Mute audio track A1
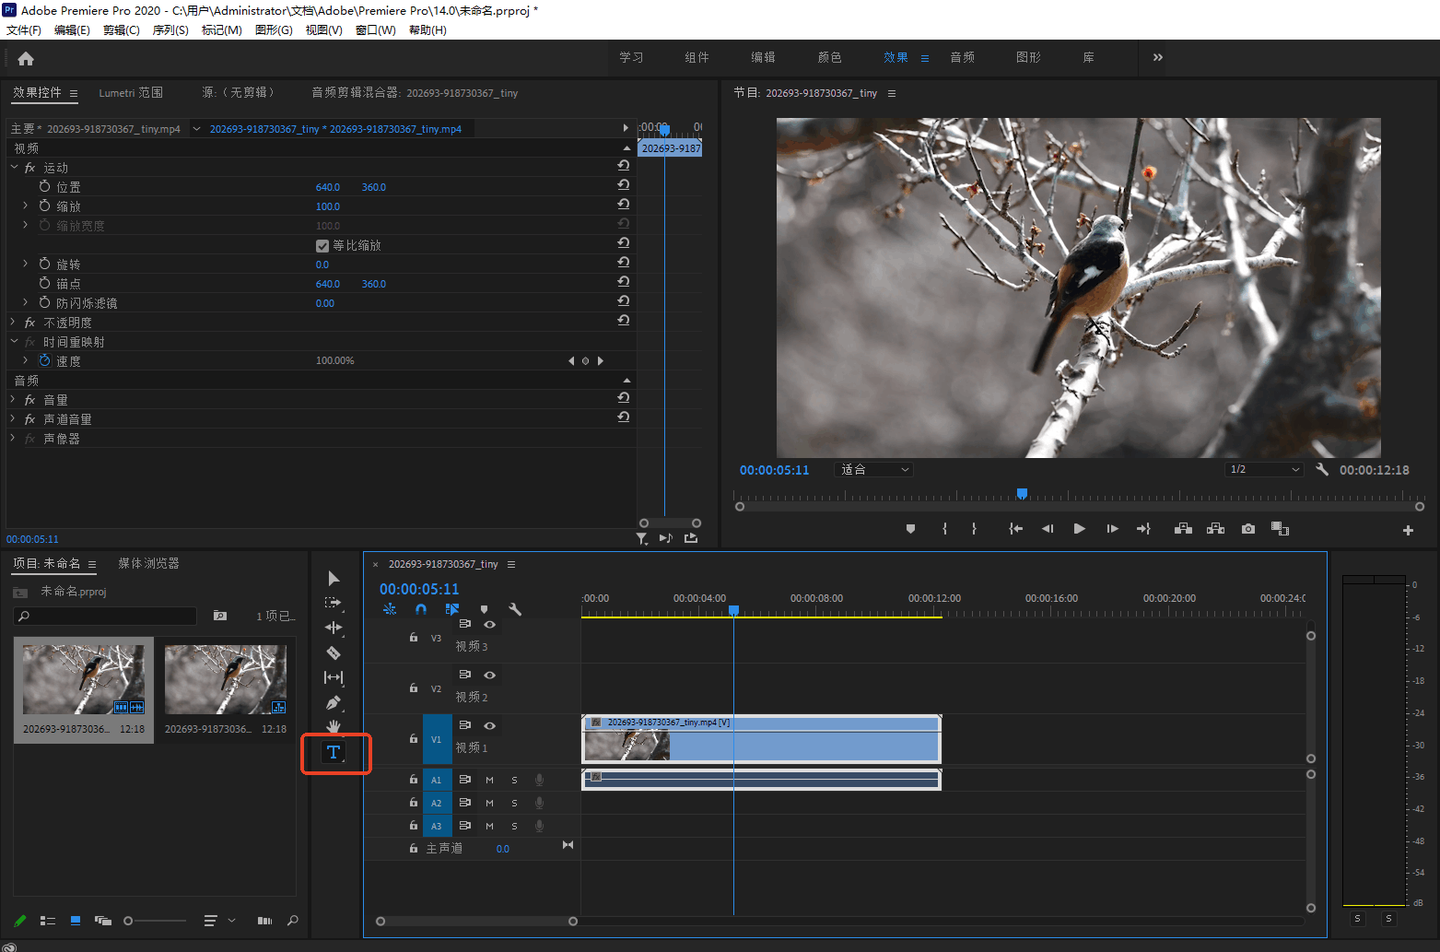This screenshot has width=1440, height=952. [489, 780]
